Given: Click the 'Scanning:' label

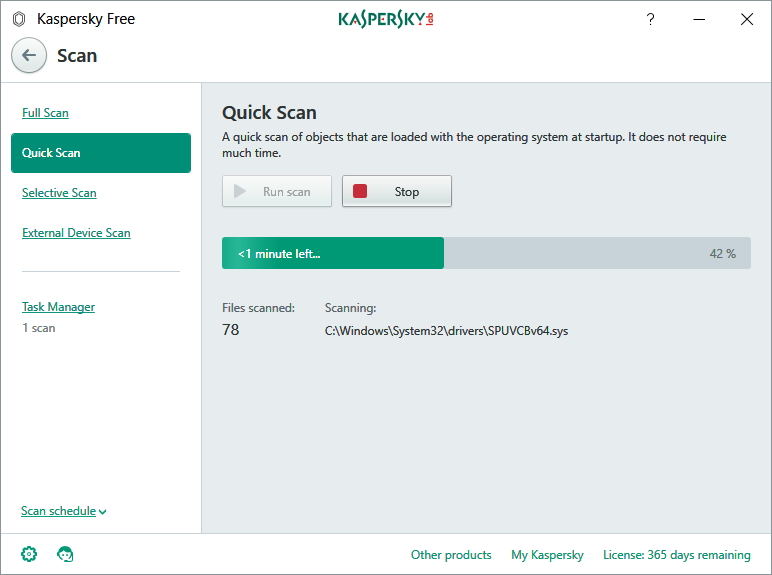Looking at the screenshot, I should click(x=350, y=308).
